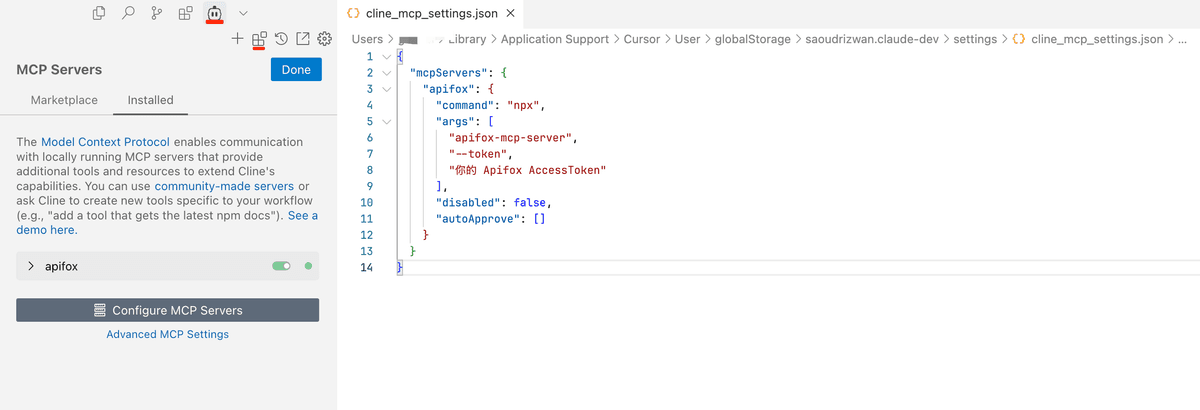Click the apifox green status dot

(x=308, y=266)
